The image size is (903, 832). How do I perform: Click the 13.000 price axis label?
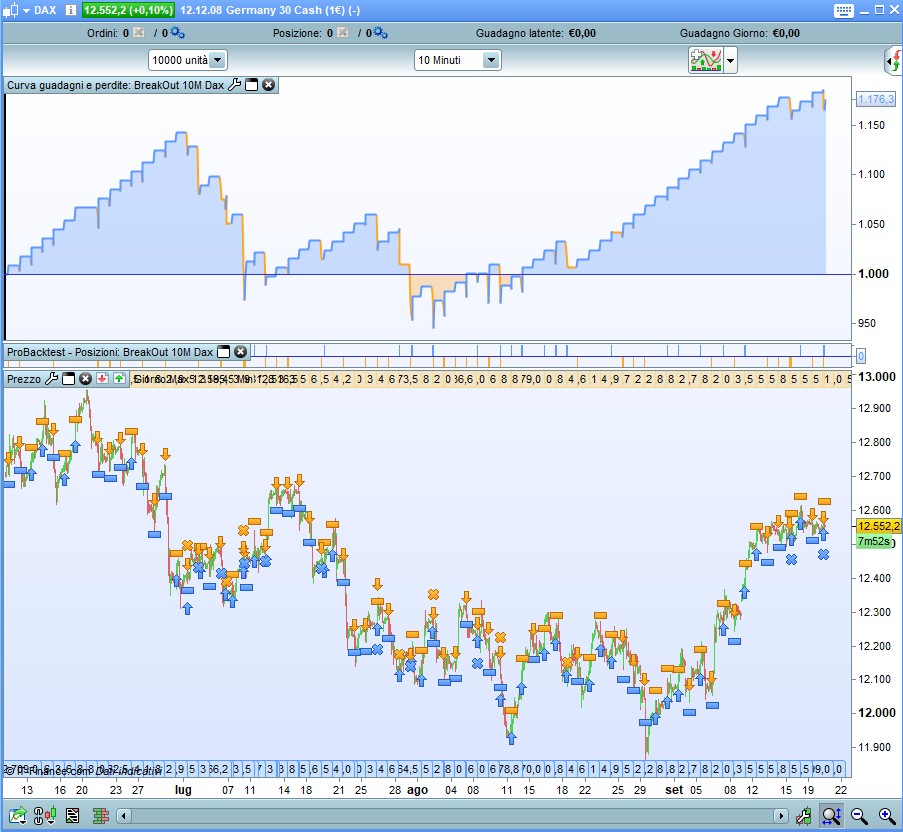[x=877, y=377]
